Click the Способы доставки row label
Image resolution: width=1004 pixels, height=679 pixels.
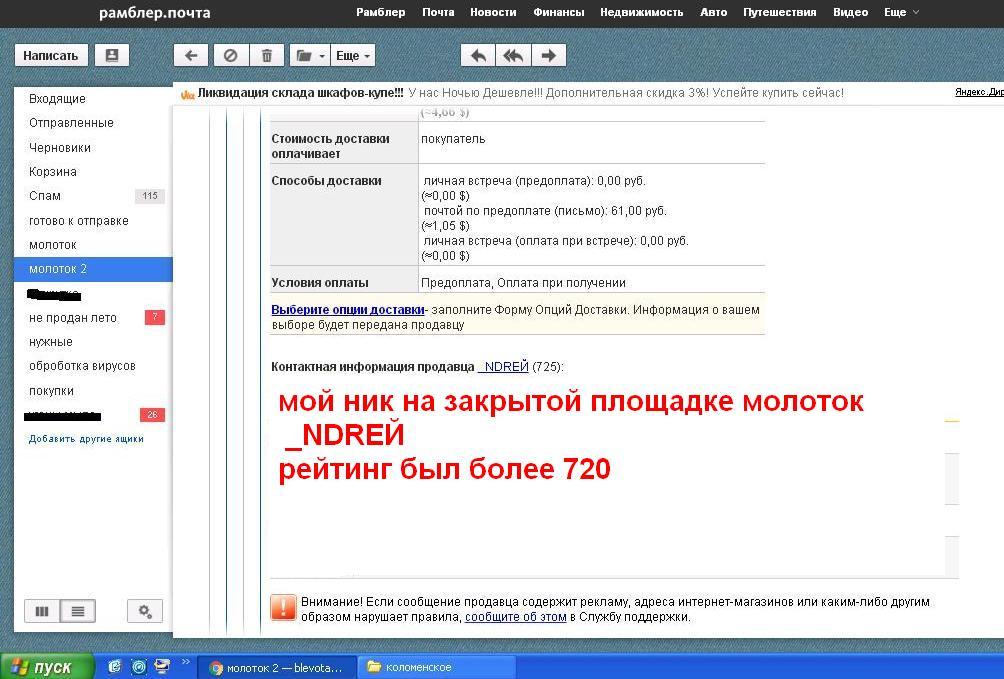coord(327,181)
